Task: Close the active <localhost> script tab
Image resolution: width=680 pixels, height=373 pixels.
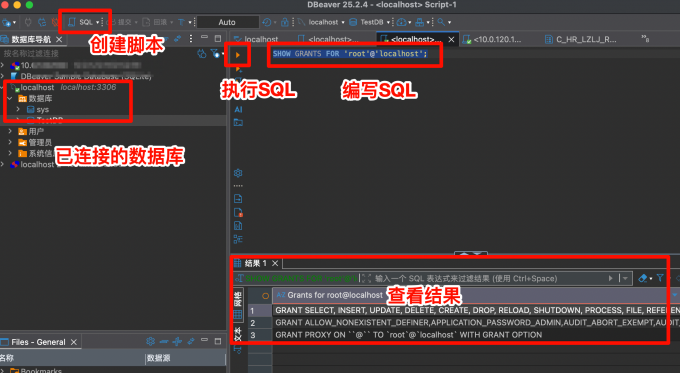Action: [x=451, y=39]
